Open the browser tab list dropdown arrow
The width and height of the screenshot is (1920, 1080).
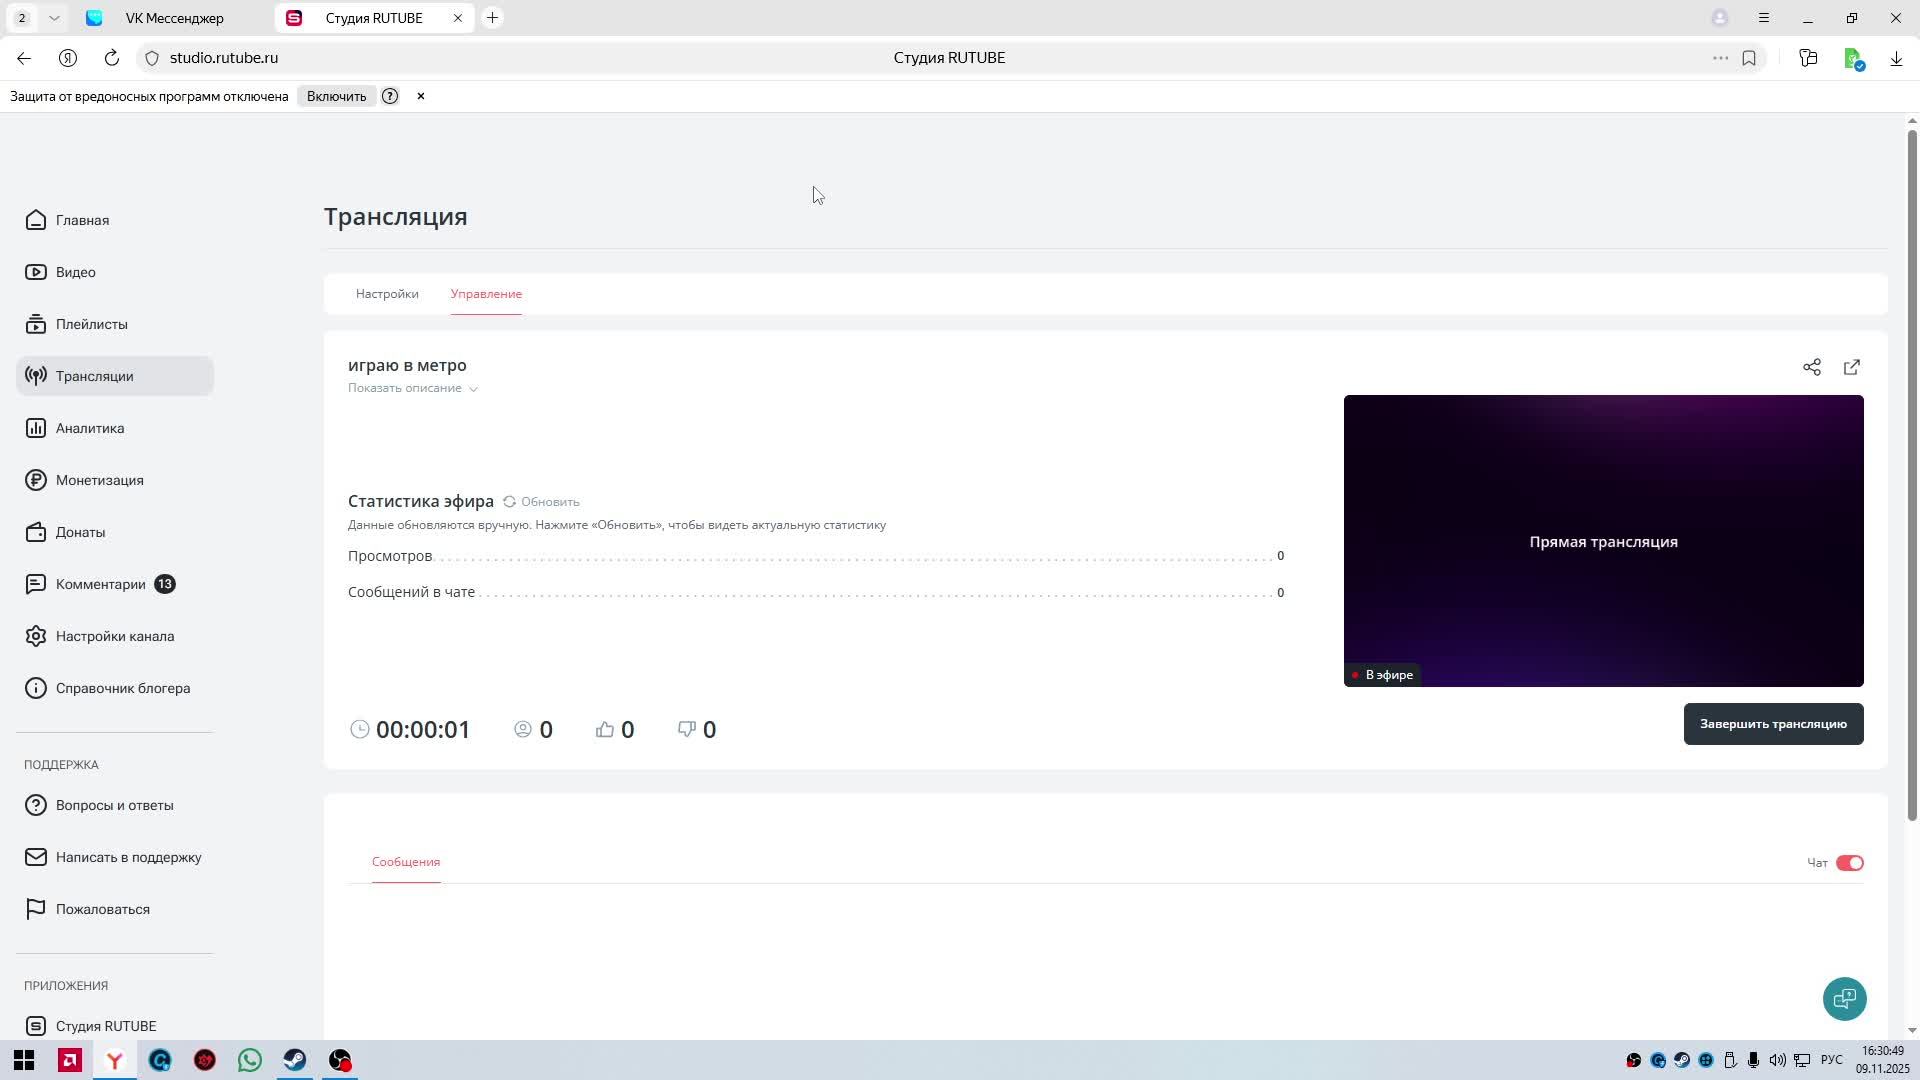click(54, 18)
